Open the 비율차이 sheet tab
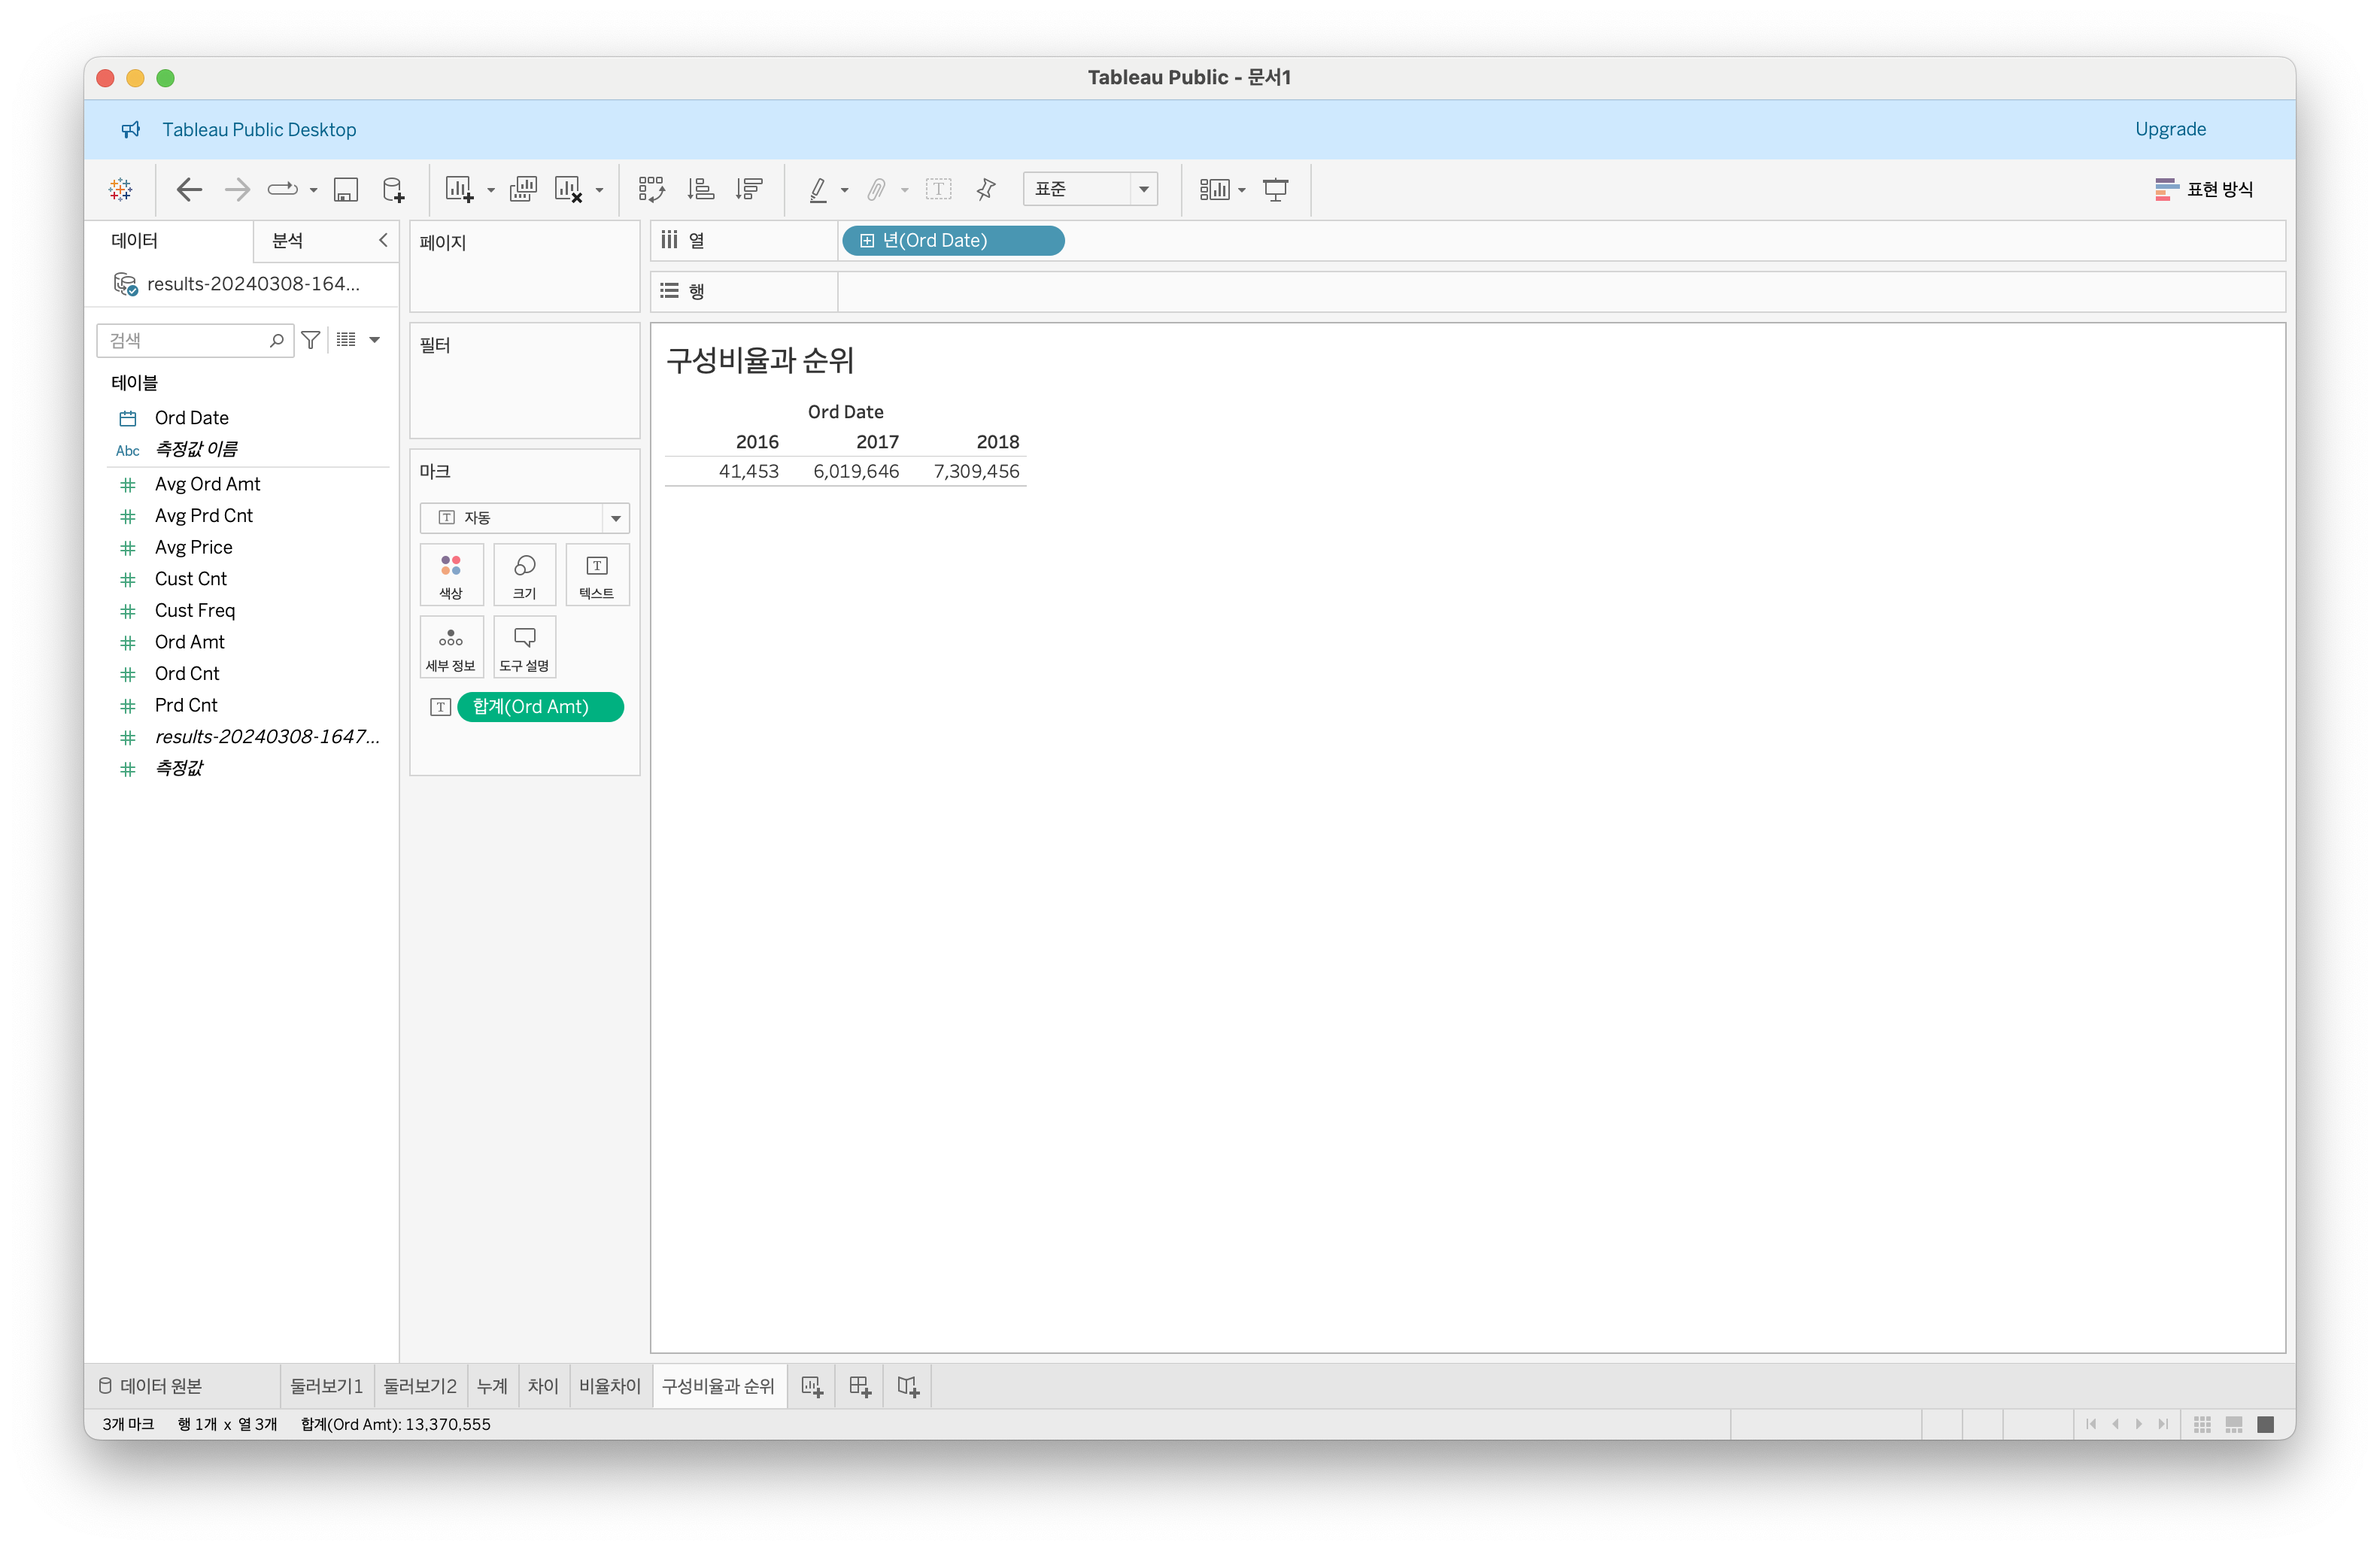This screenshot has width=2380, height=1551. (609, 1386)
